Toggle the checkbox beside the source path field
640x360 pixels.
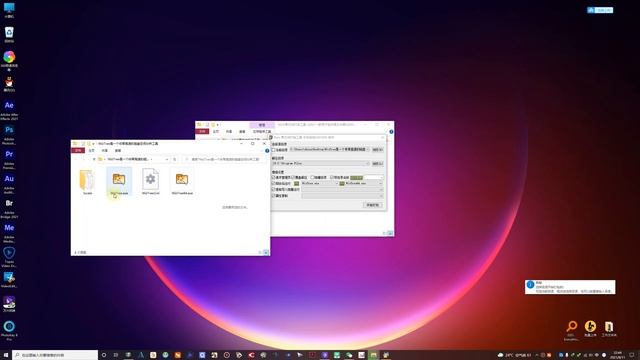click(x=273, y=150)
